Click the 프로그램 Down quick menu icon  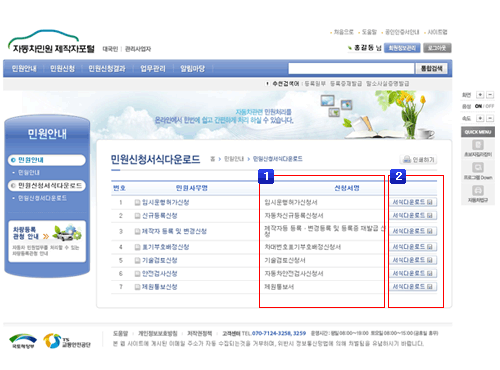click(478, 168)
